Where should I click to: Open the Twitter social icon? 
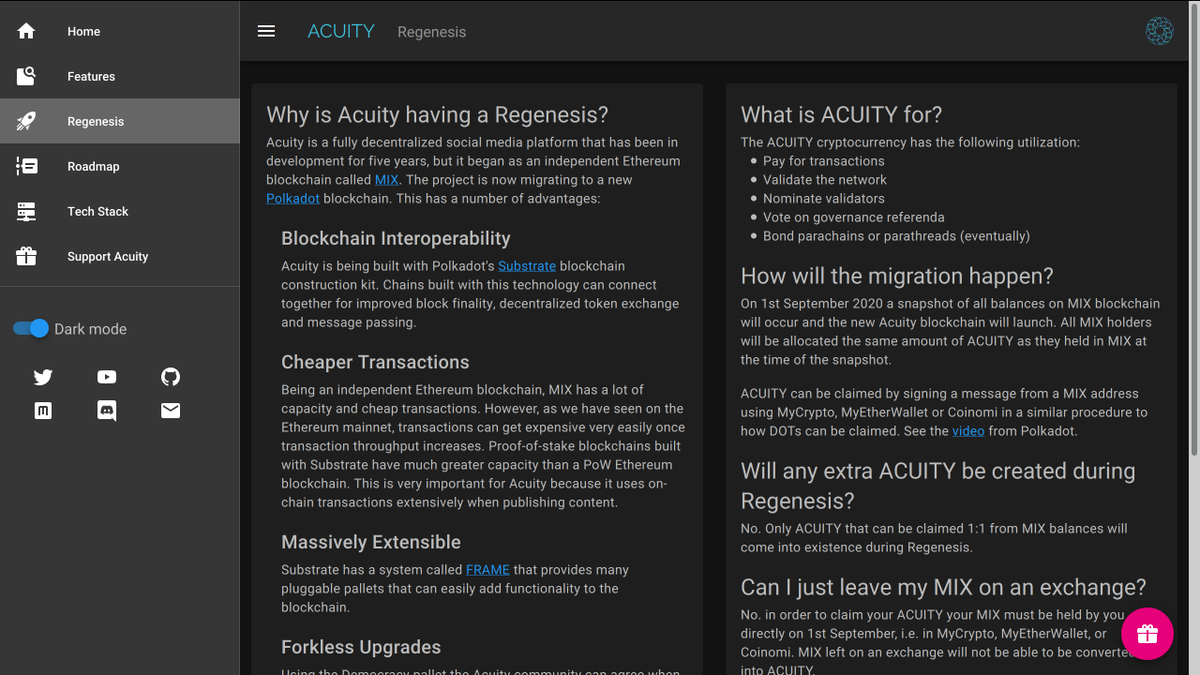pyautogui.click(x=43, y=377)
